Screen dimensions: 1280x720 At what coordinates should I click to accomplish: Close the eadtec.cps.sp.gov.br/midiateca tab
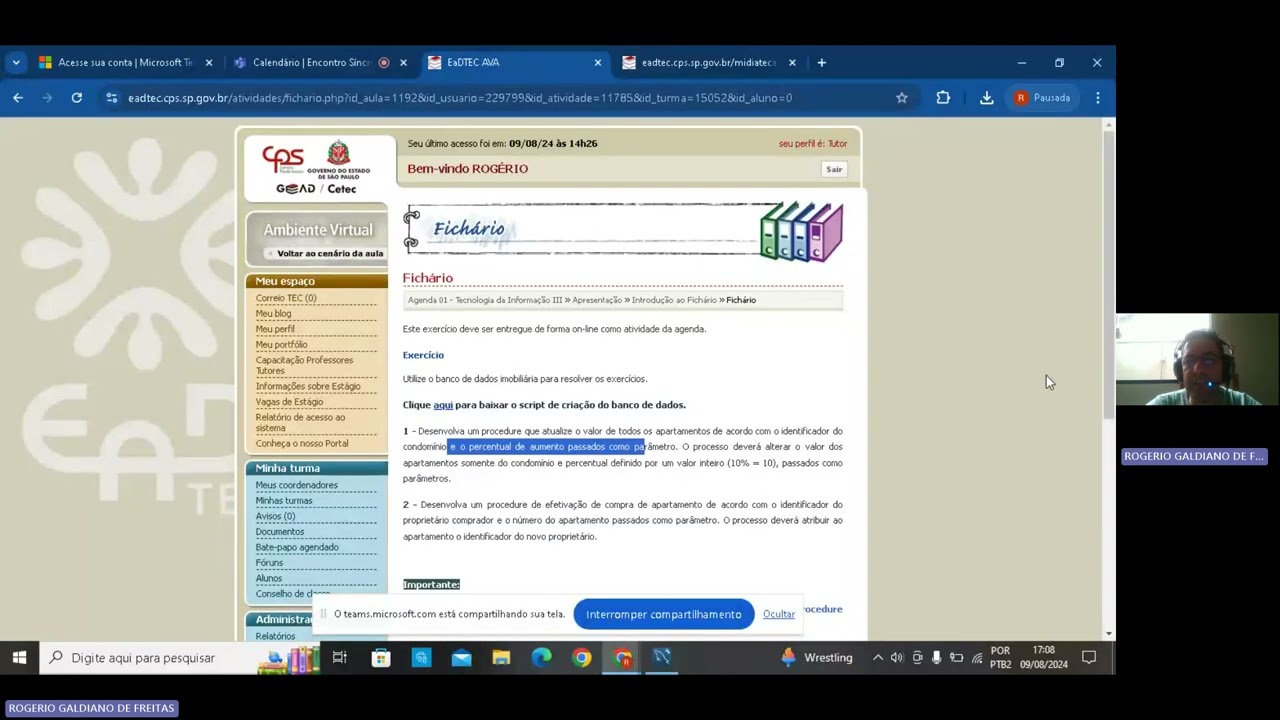(792, 62)
